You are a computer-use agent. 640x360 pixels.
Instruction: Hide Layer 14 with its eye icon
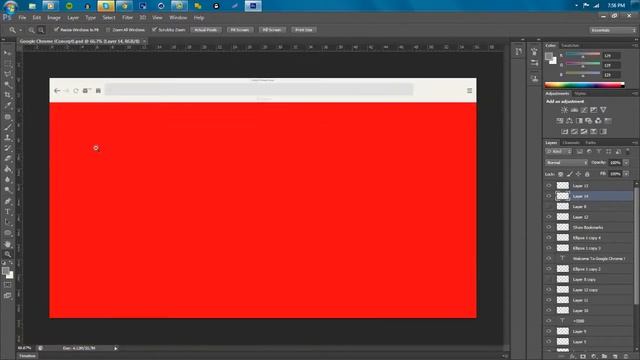(x=549, y=196)
